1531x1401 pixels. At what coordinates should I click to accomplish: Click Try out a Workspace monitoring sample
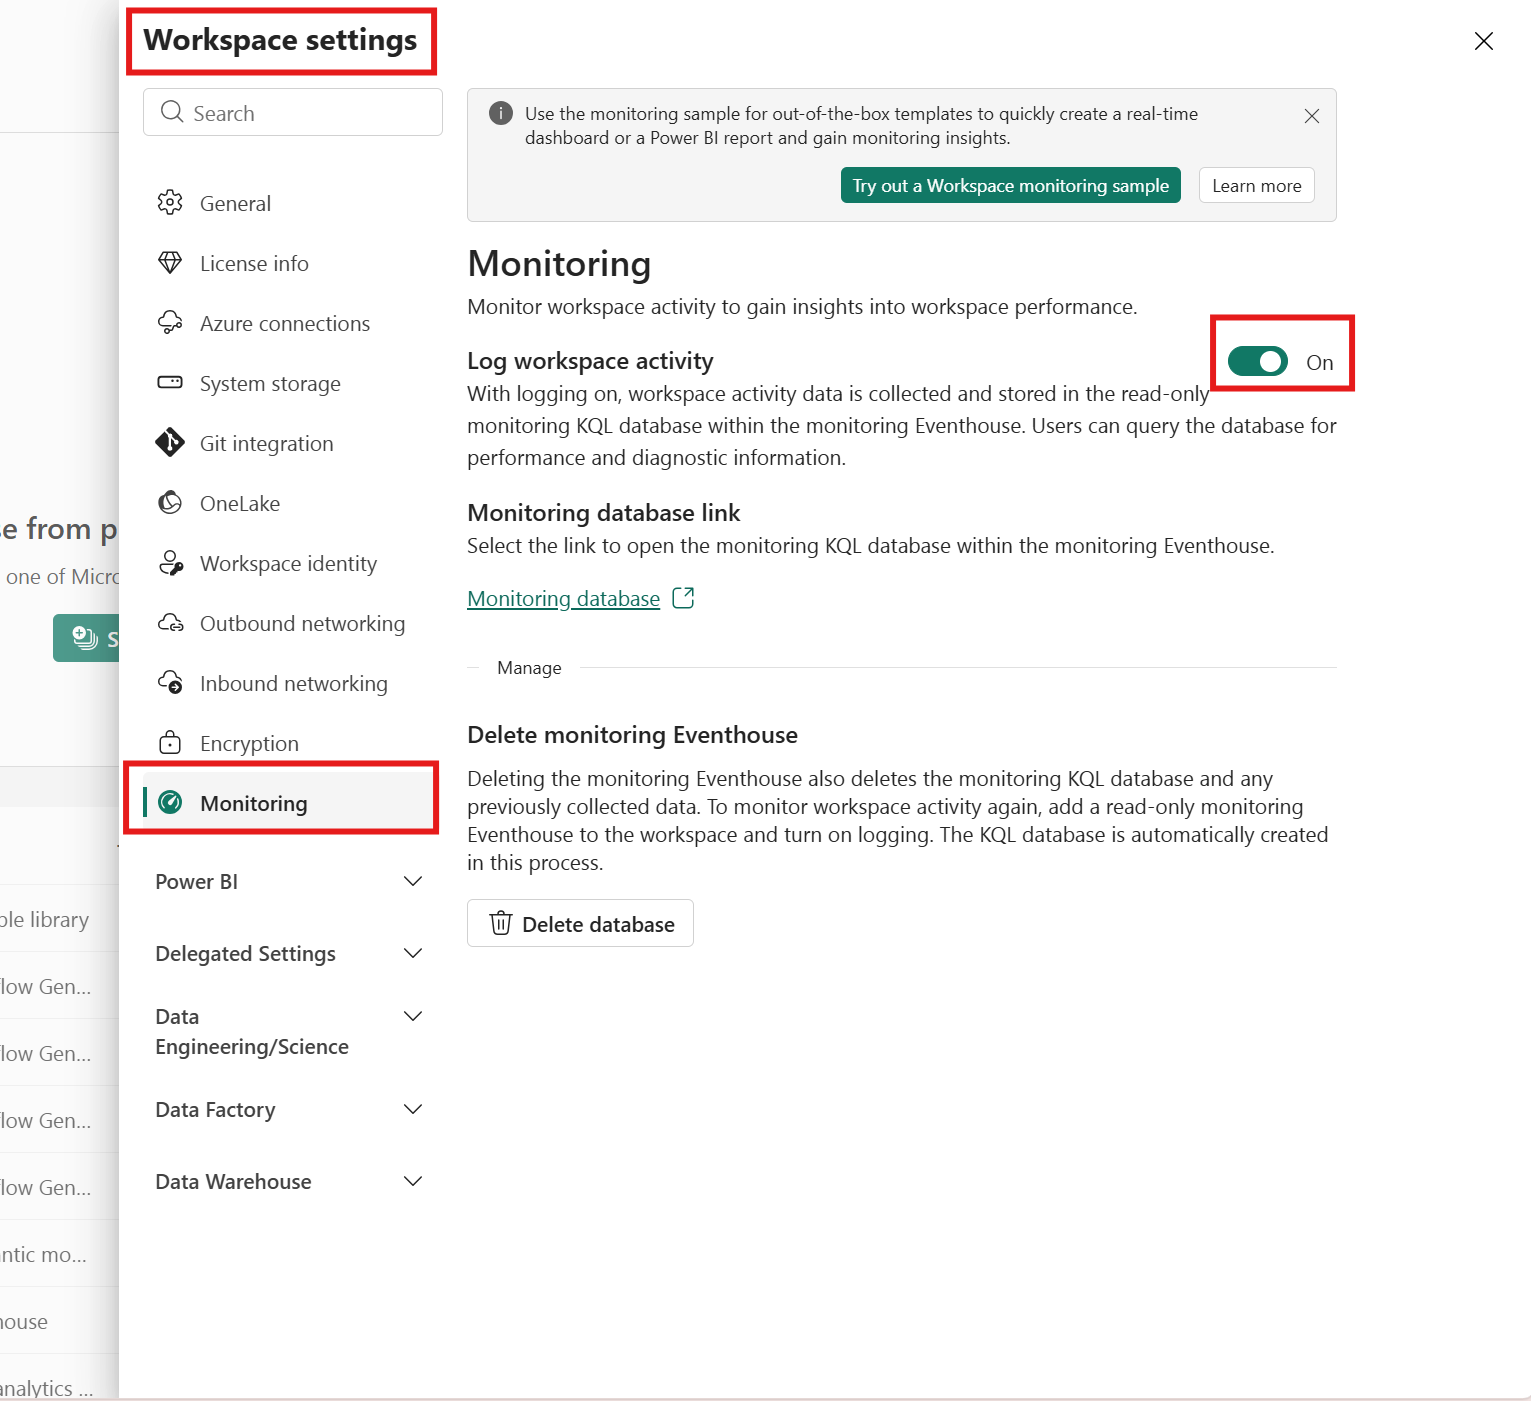click(1009, 185)
